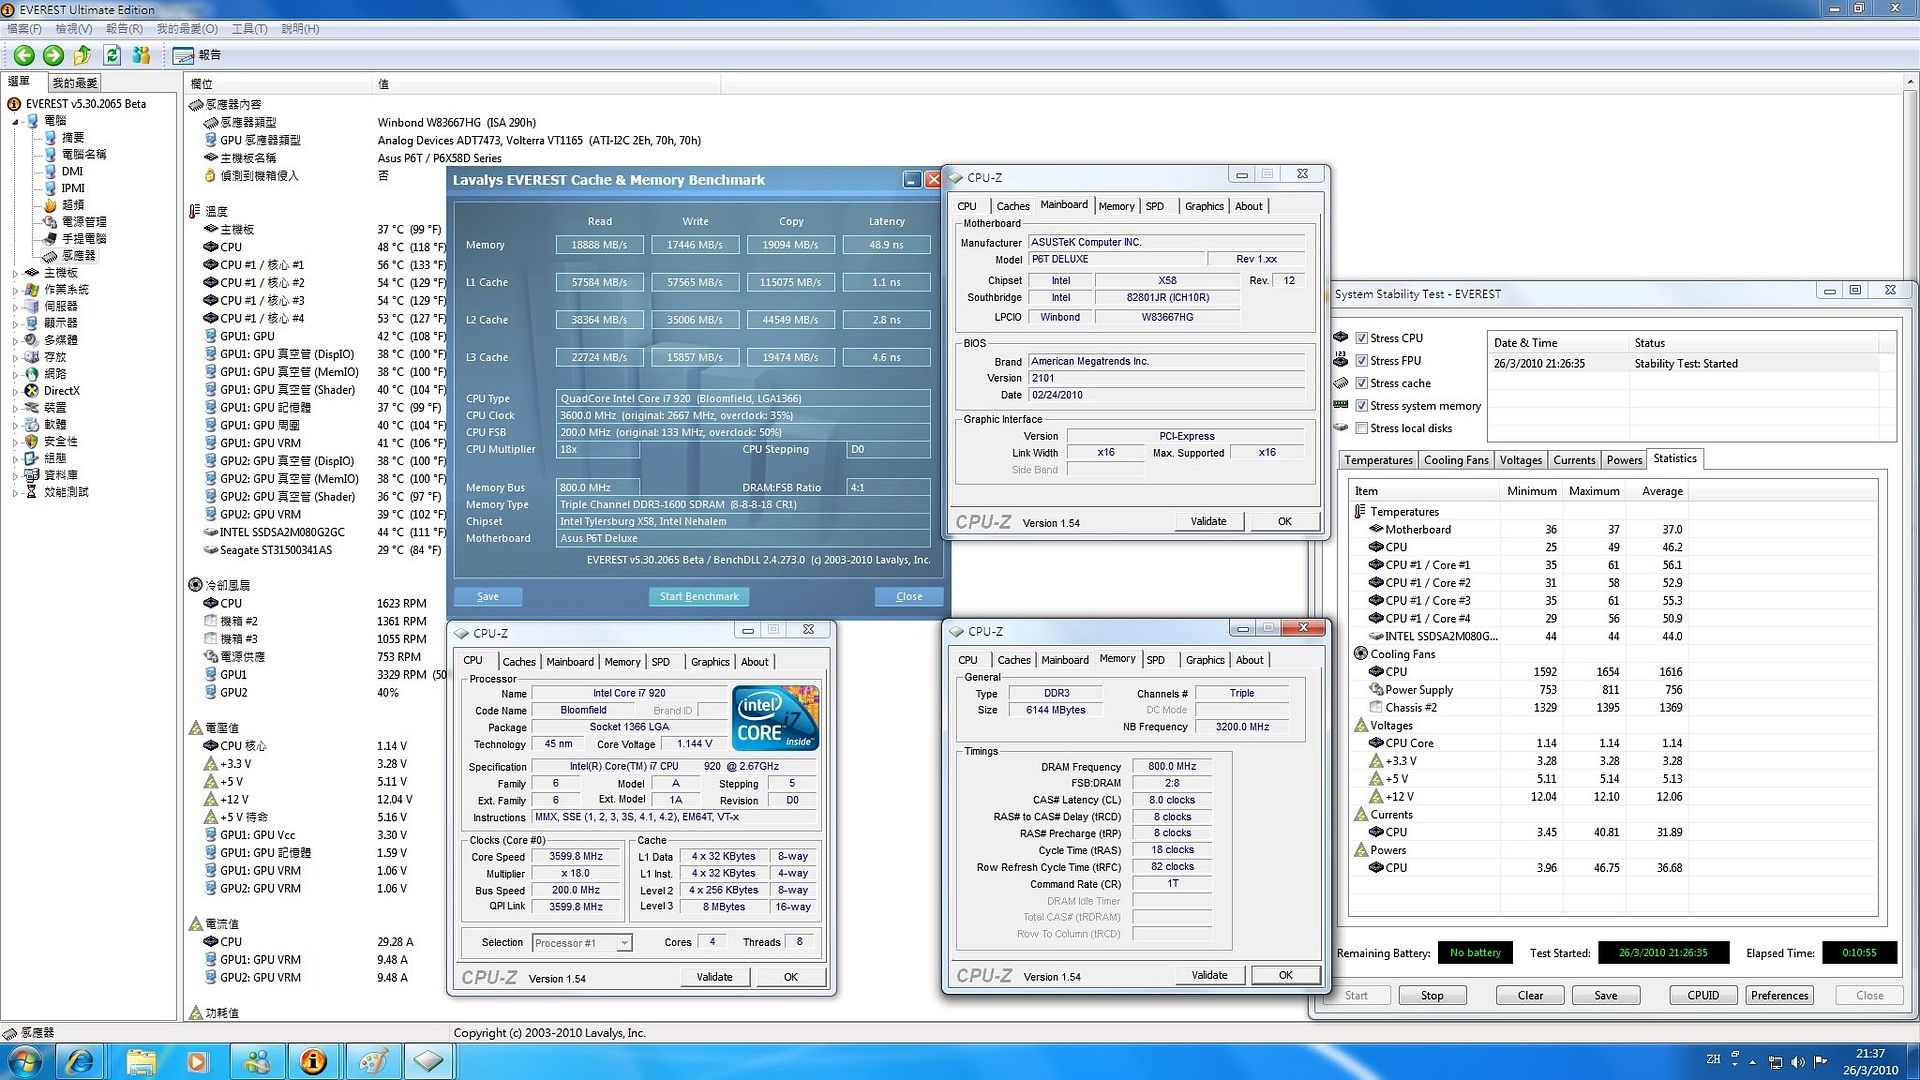Image resolution: width=1920 pixels, height=1080 pixels.
Task: Click the green Back arrow in EVEREST toolbar
Action: (24, 56)
